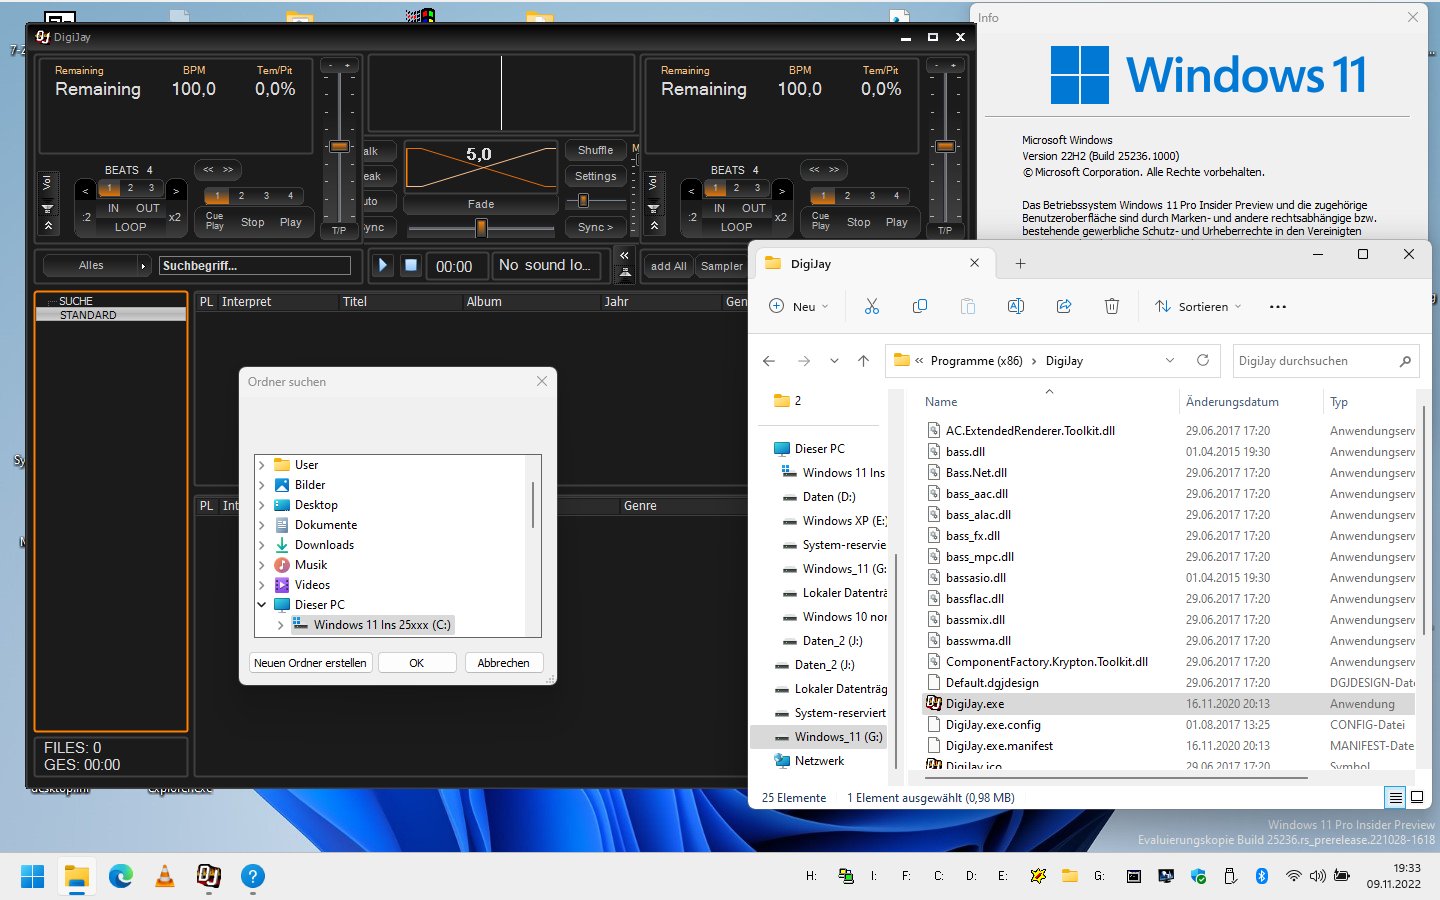Expand the Downloads node in folder browser dialog

[262, 545]
